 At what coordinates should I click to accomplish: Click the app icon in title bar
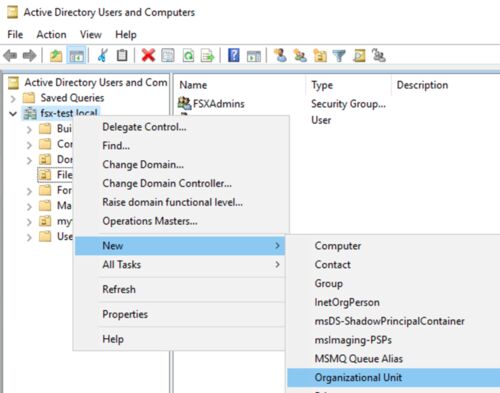(13, 12)
